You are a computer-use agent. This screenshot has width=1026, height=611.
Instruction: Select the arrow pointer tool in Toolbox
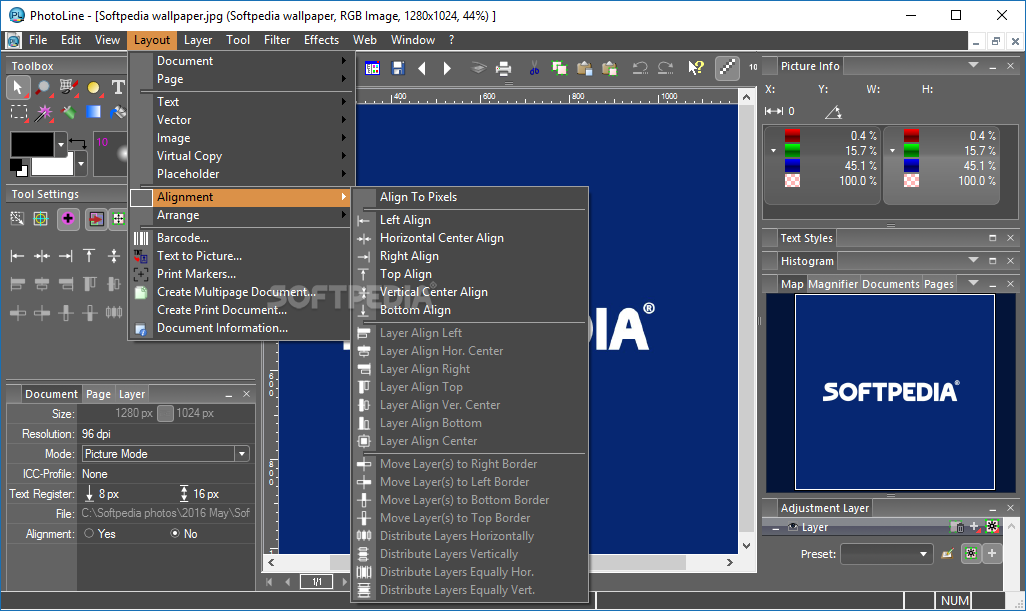tap(18, 88)
